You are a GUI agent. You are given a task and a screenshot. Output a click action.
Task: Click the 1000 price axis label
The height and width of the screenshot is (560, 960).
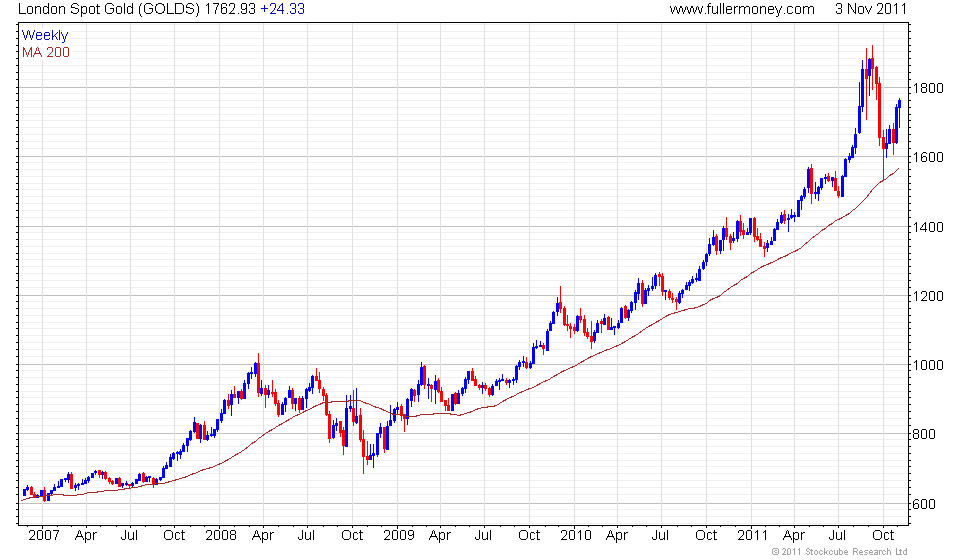[928, 365]
